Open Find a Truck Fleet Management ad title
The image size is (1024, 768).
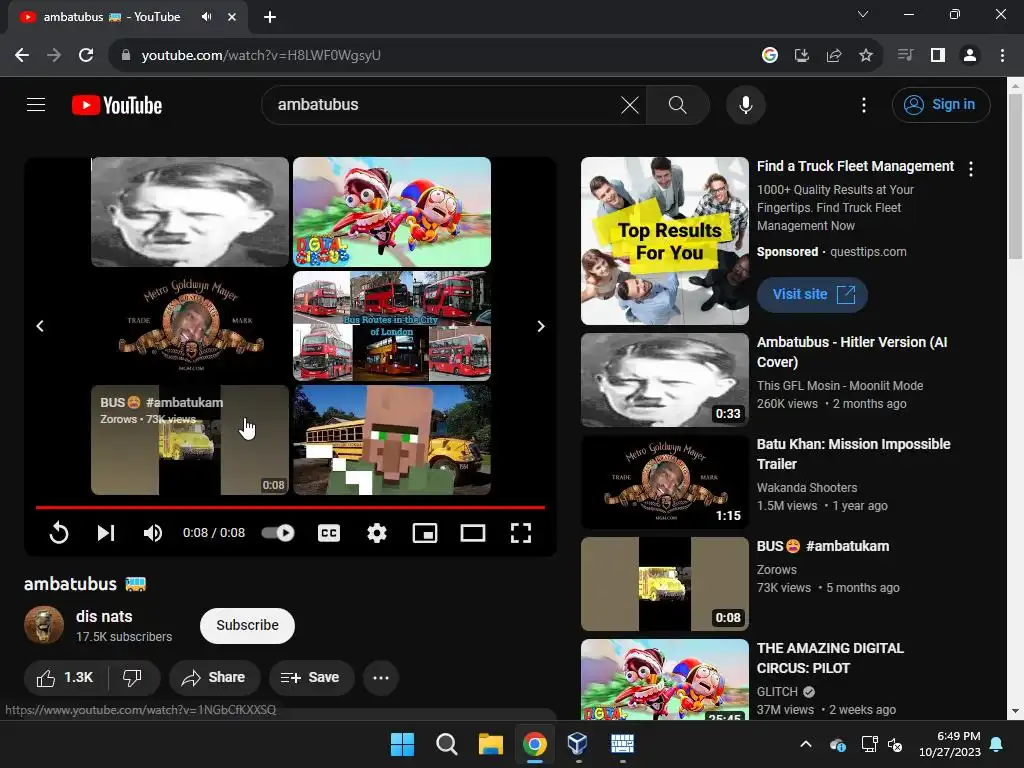[855, 167]
